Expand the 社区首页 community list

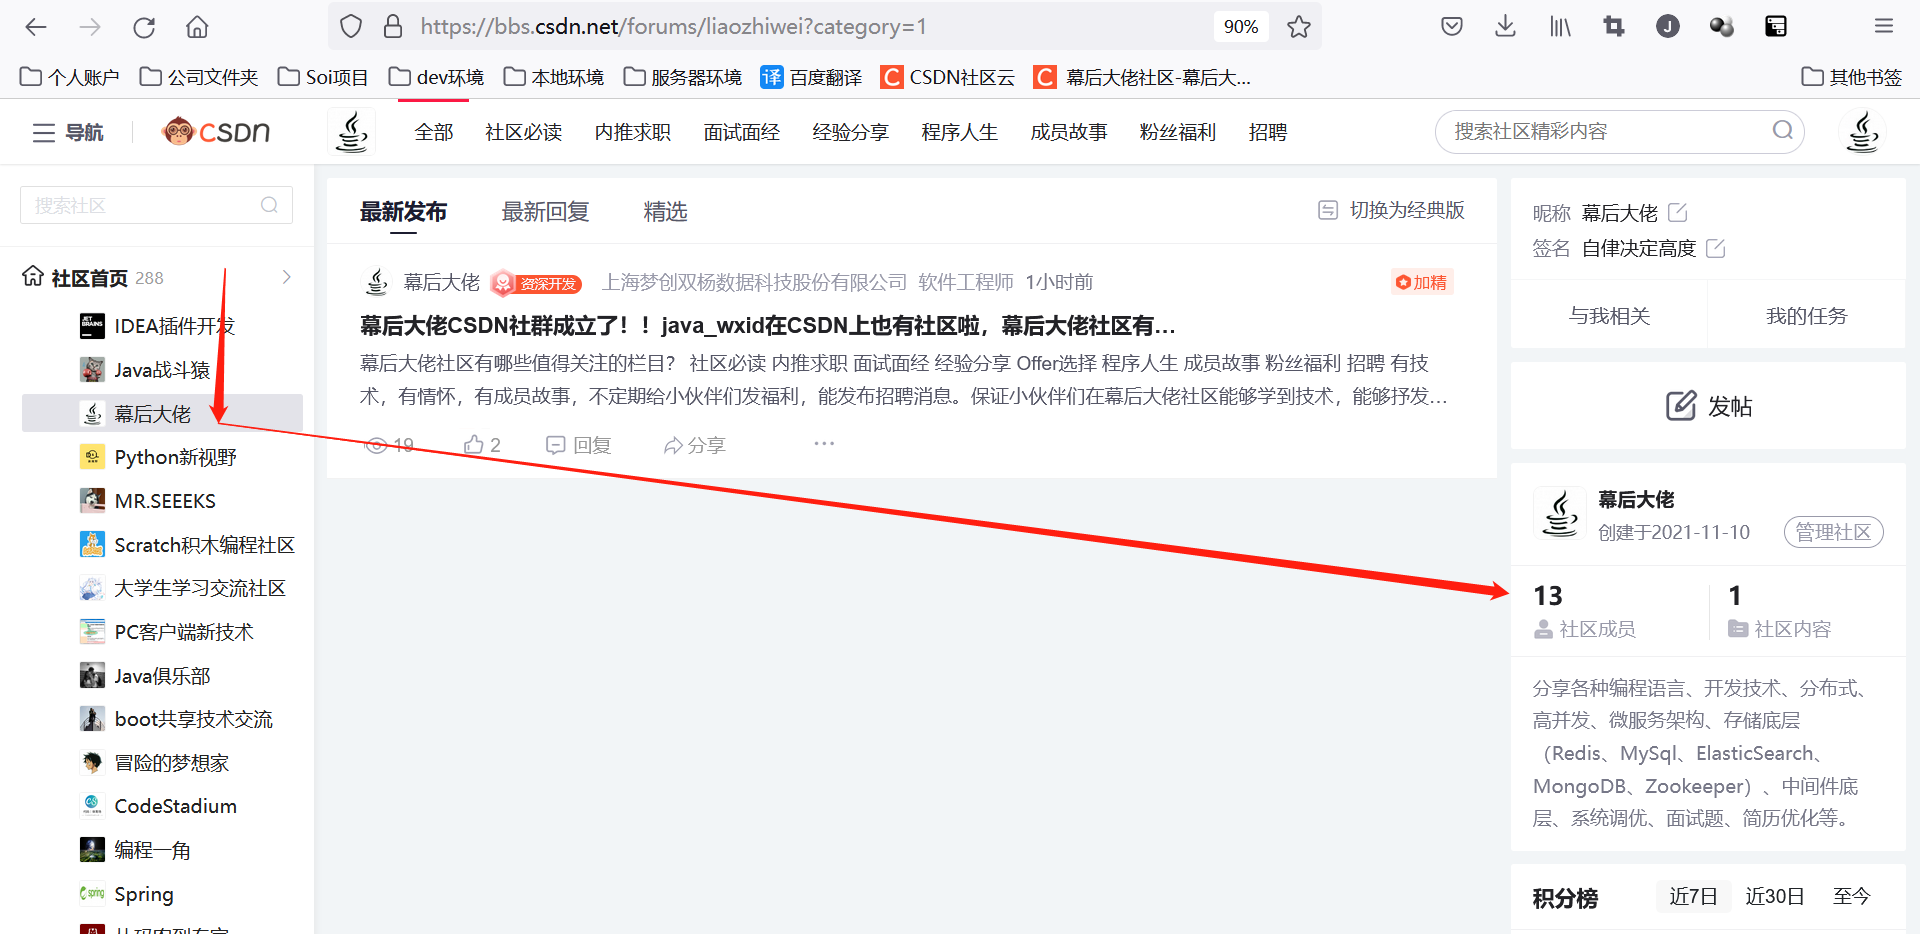(x=286, y=277)
